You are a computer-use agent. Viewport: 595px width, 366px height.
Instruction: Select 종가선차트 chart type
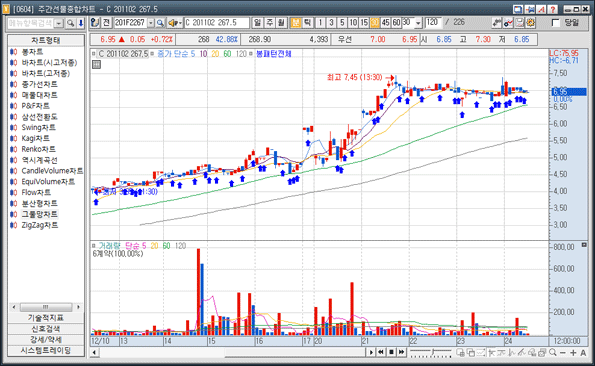[39, 84]
